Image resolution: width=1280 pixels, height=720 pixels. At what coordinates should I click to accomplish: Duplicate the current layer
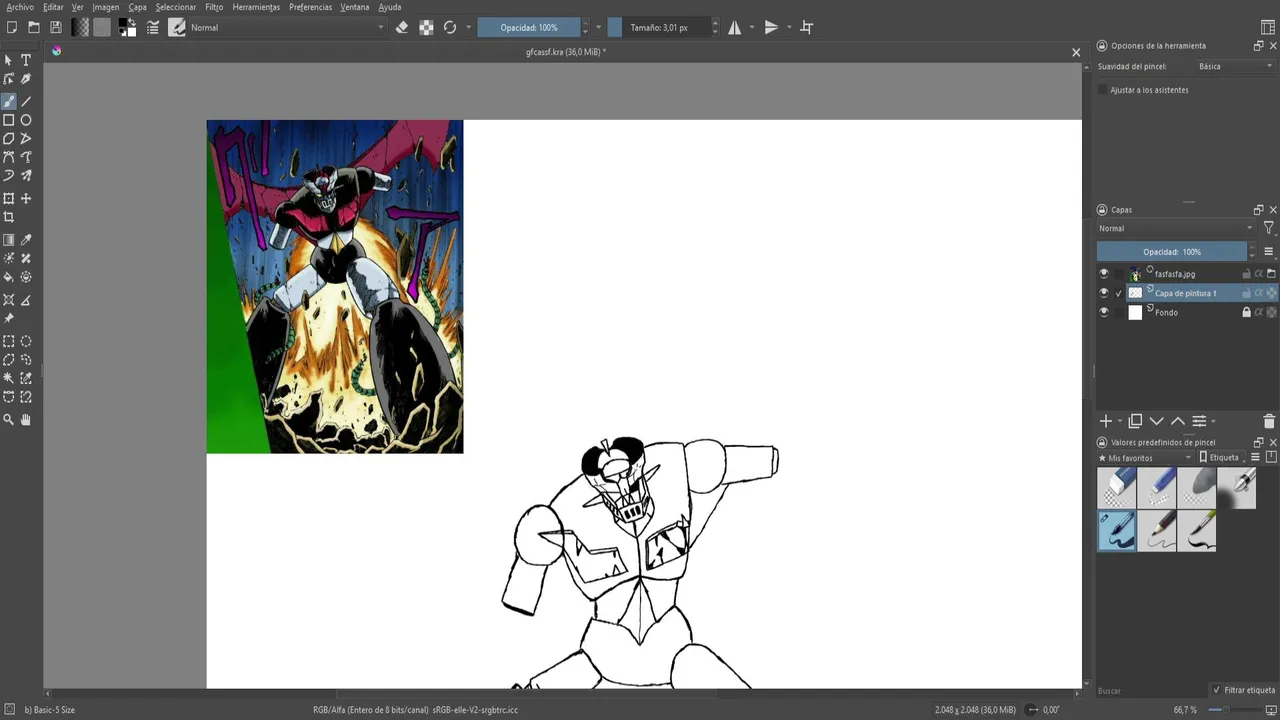coord(1135,422)
